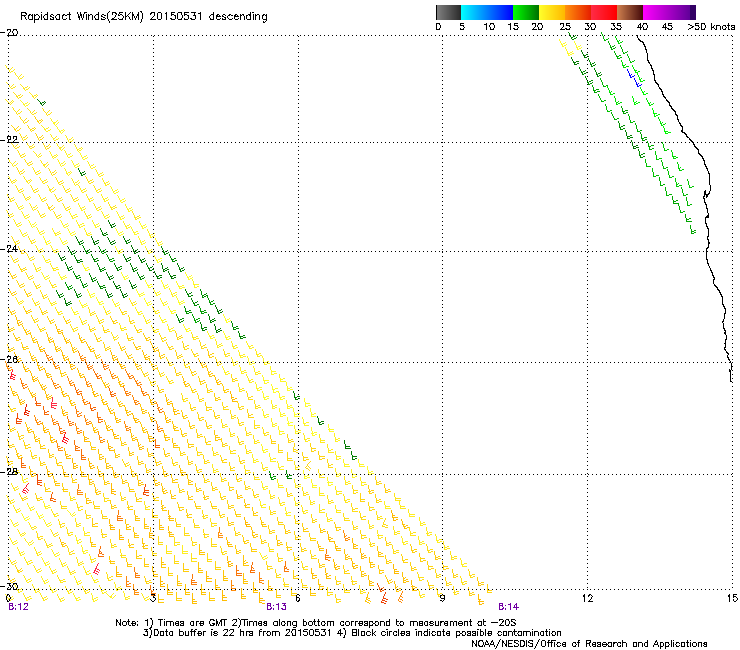Click the 'Note: 1) Times are GMT' line

(x=316, y=623)
